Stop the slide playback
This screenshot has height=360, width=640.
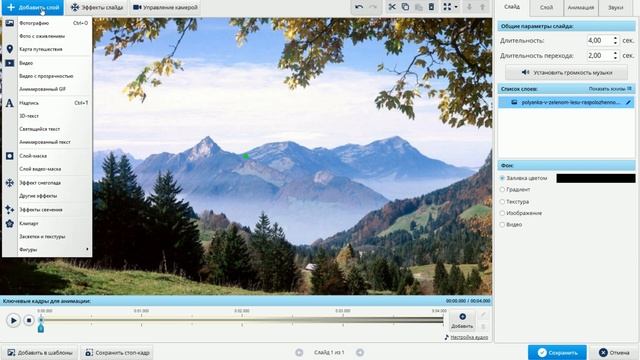[x=29, y=320]
